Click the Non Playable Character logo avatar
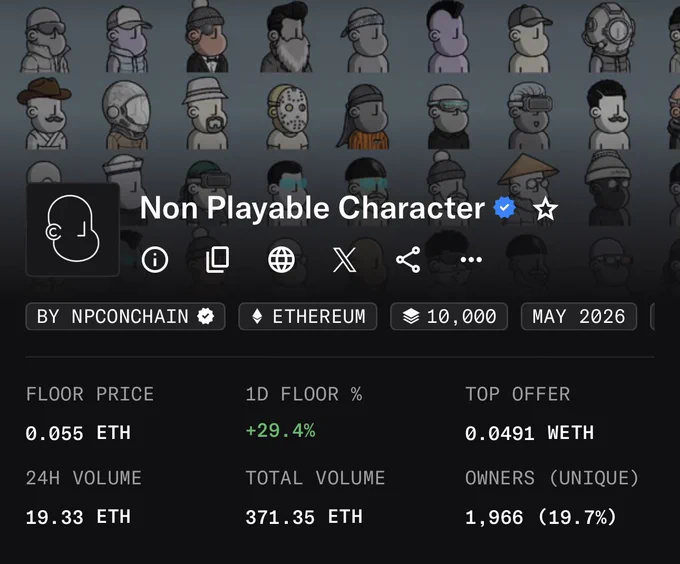Viewport: 680px width, 564px height. pos(73,230)
